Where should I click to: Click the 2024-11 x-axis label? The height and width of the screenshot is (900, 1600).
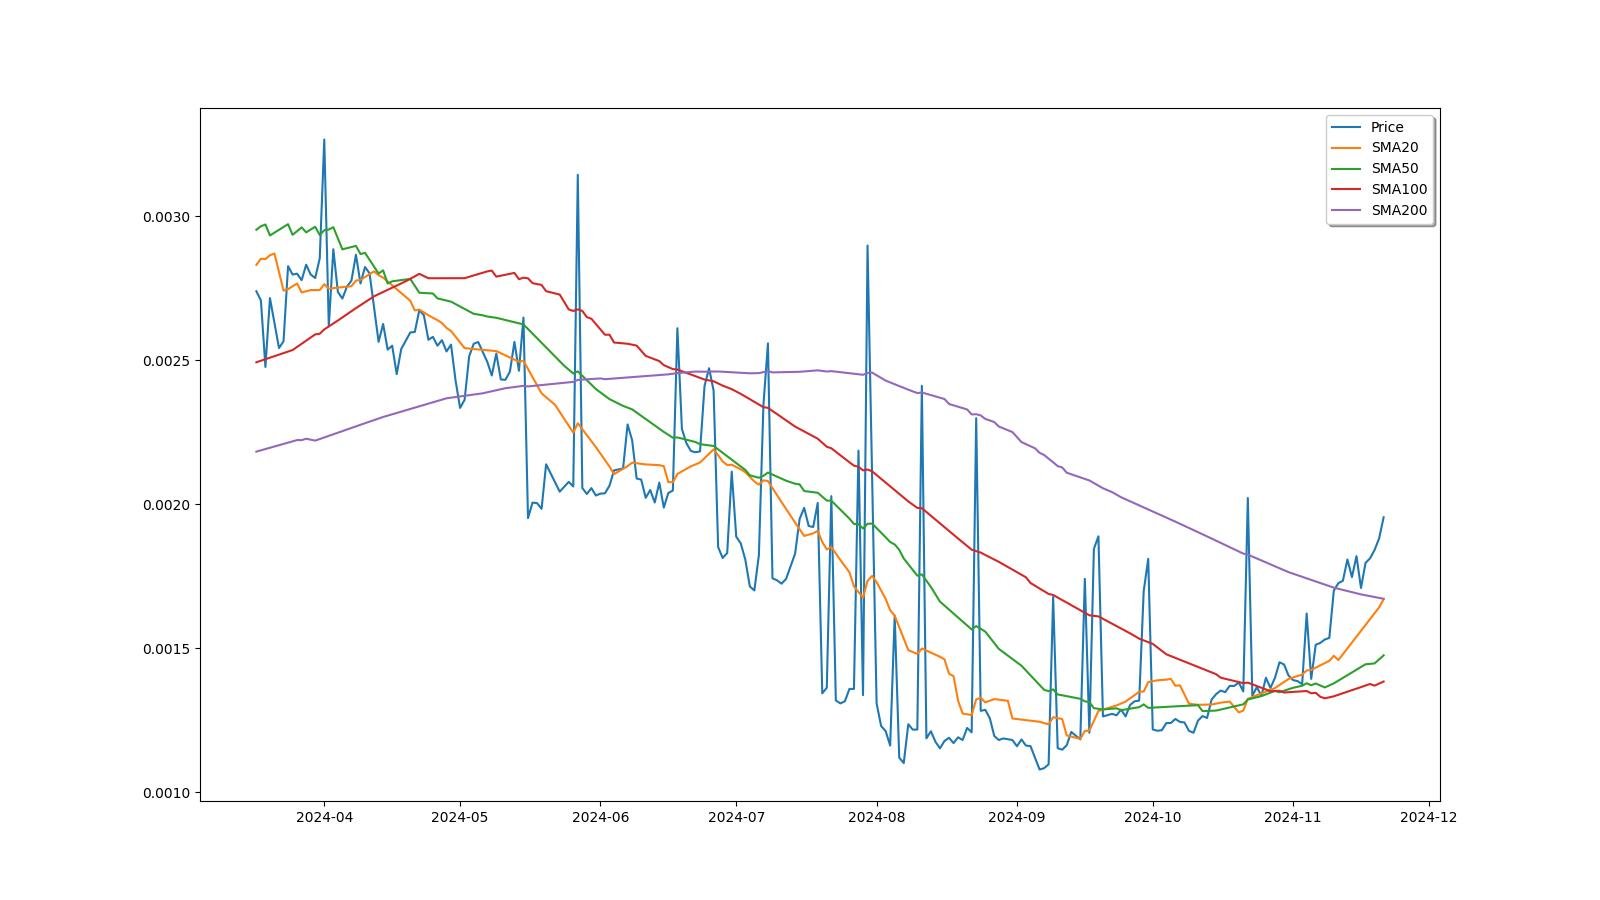pos(1293,817)
